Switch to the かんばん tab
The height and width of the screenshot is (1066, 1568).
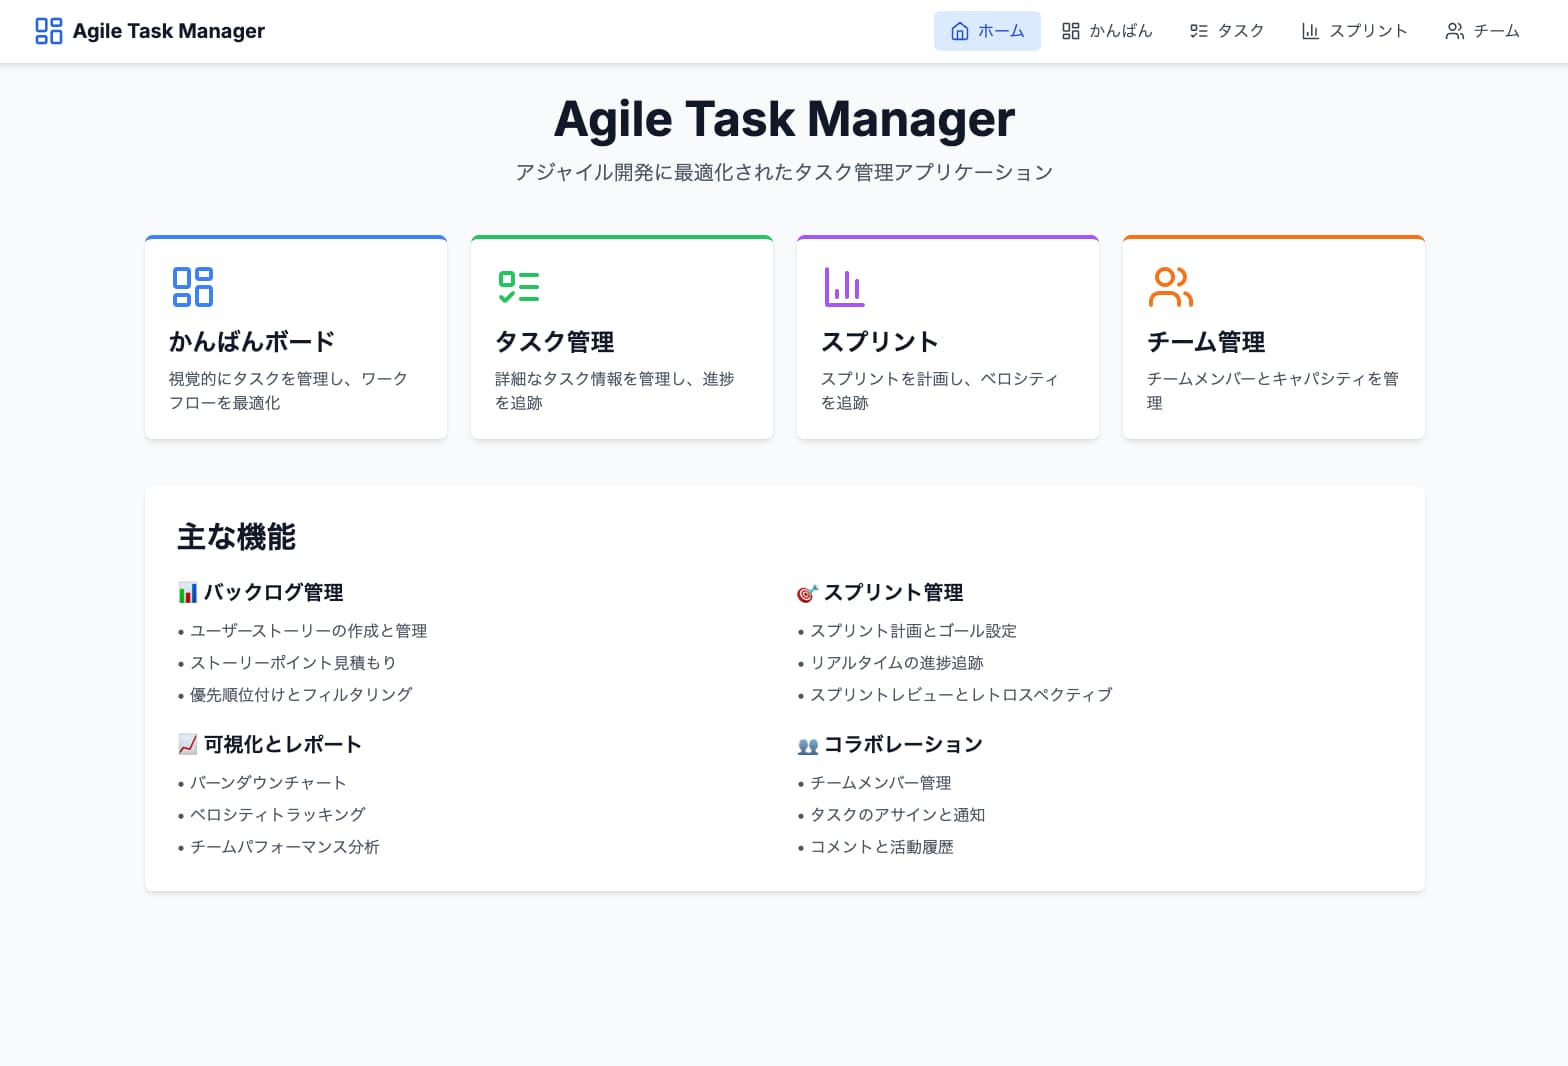1107,31
